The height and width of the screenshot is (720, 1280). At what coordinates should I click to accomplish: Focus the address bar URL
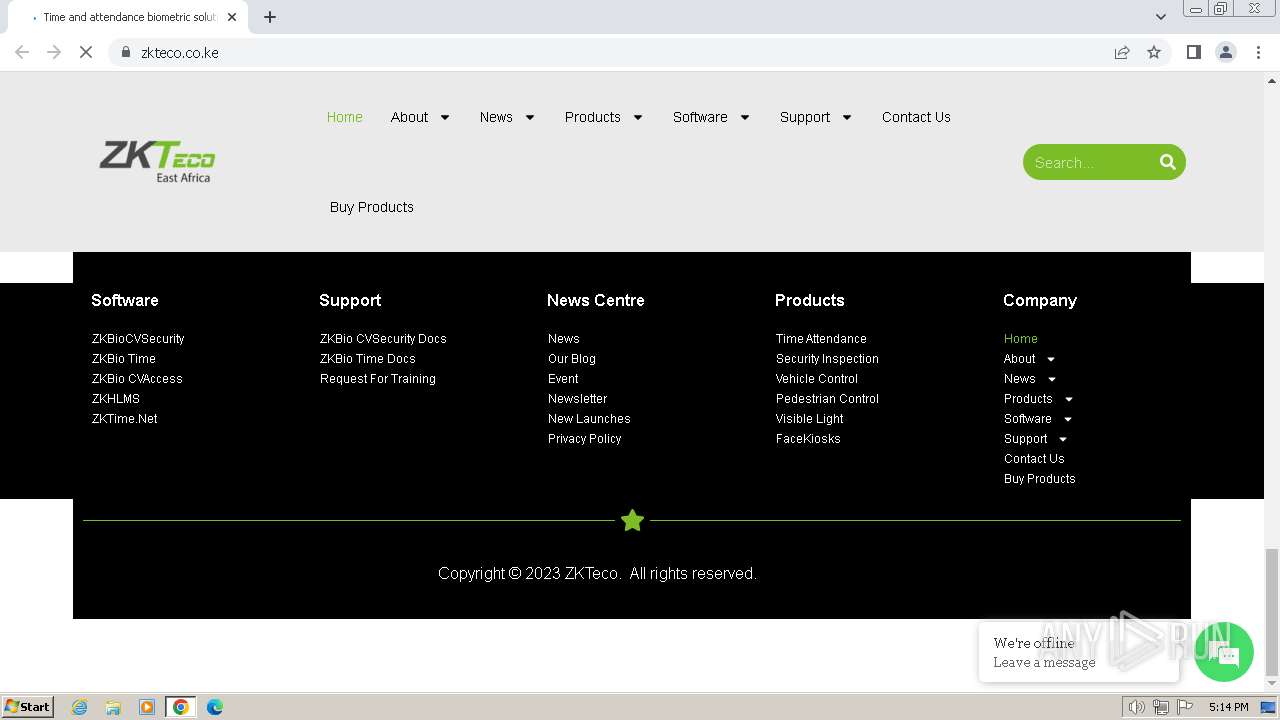(x=180, y=52)
